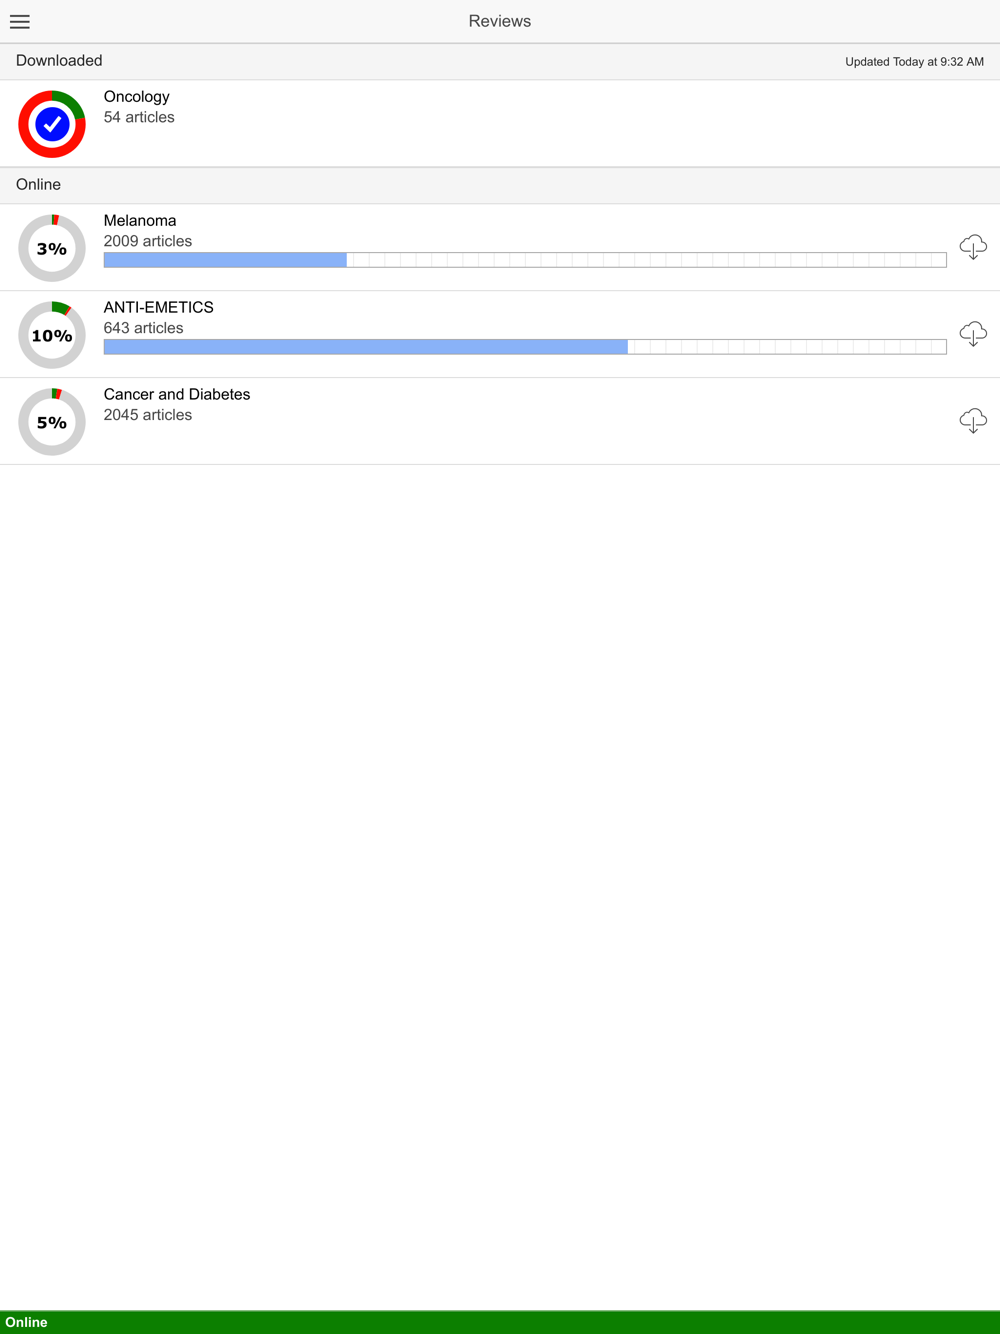Download the ANTI-EMETICS review via cloud icon
This screenshot has height=1334, width=1000.
point(973,334)
